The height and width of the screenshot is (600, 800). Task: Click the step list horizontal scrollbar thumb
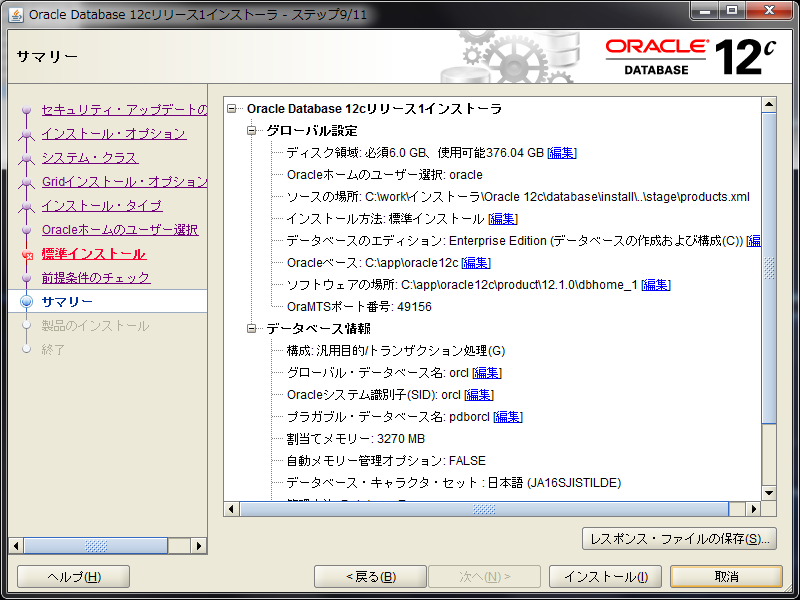pyautogui.click(x=96, y=546)
